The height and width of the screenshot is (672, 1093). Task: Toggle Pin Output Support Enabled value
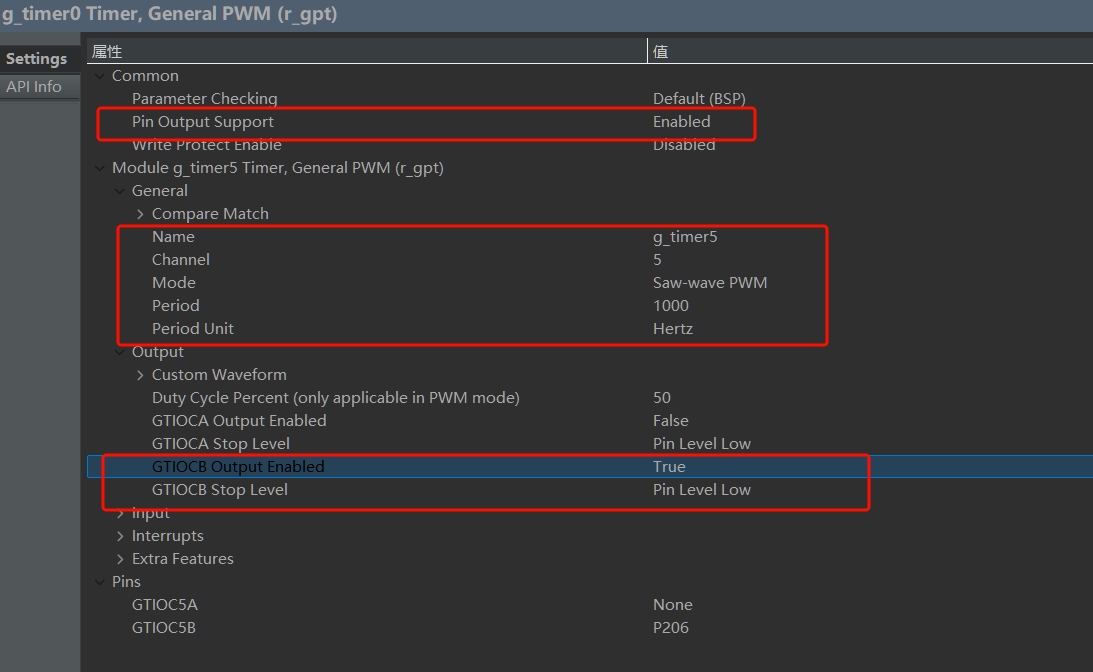681,122
